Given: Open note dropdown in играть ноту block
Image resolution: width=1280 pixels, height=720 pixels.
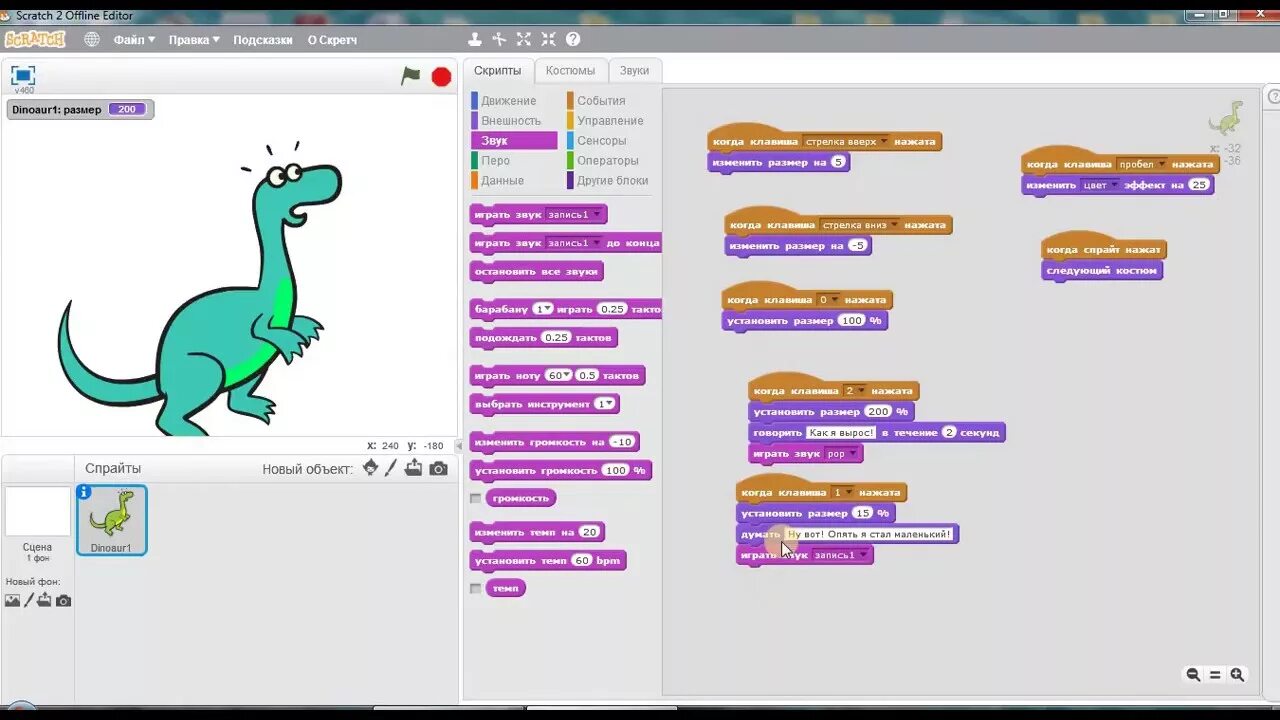Looking at the screenshot, I should 567,375.
